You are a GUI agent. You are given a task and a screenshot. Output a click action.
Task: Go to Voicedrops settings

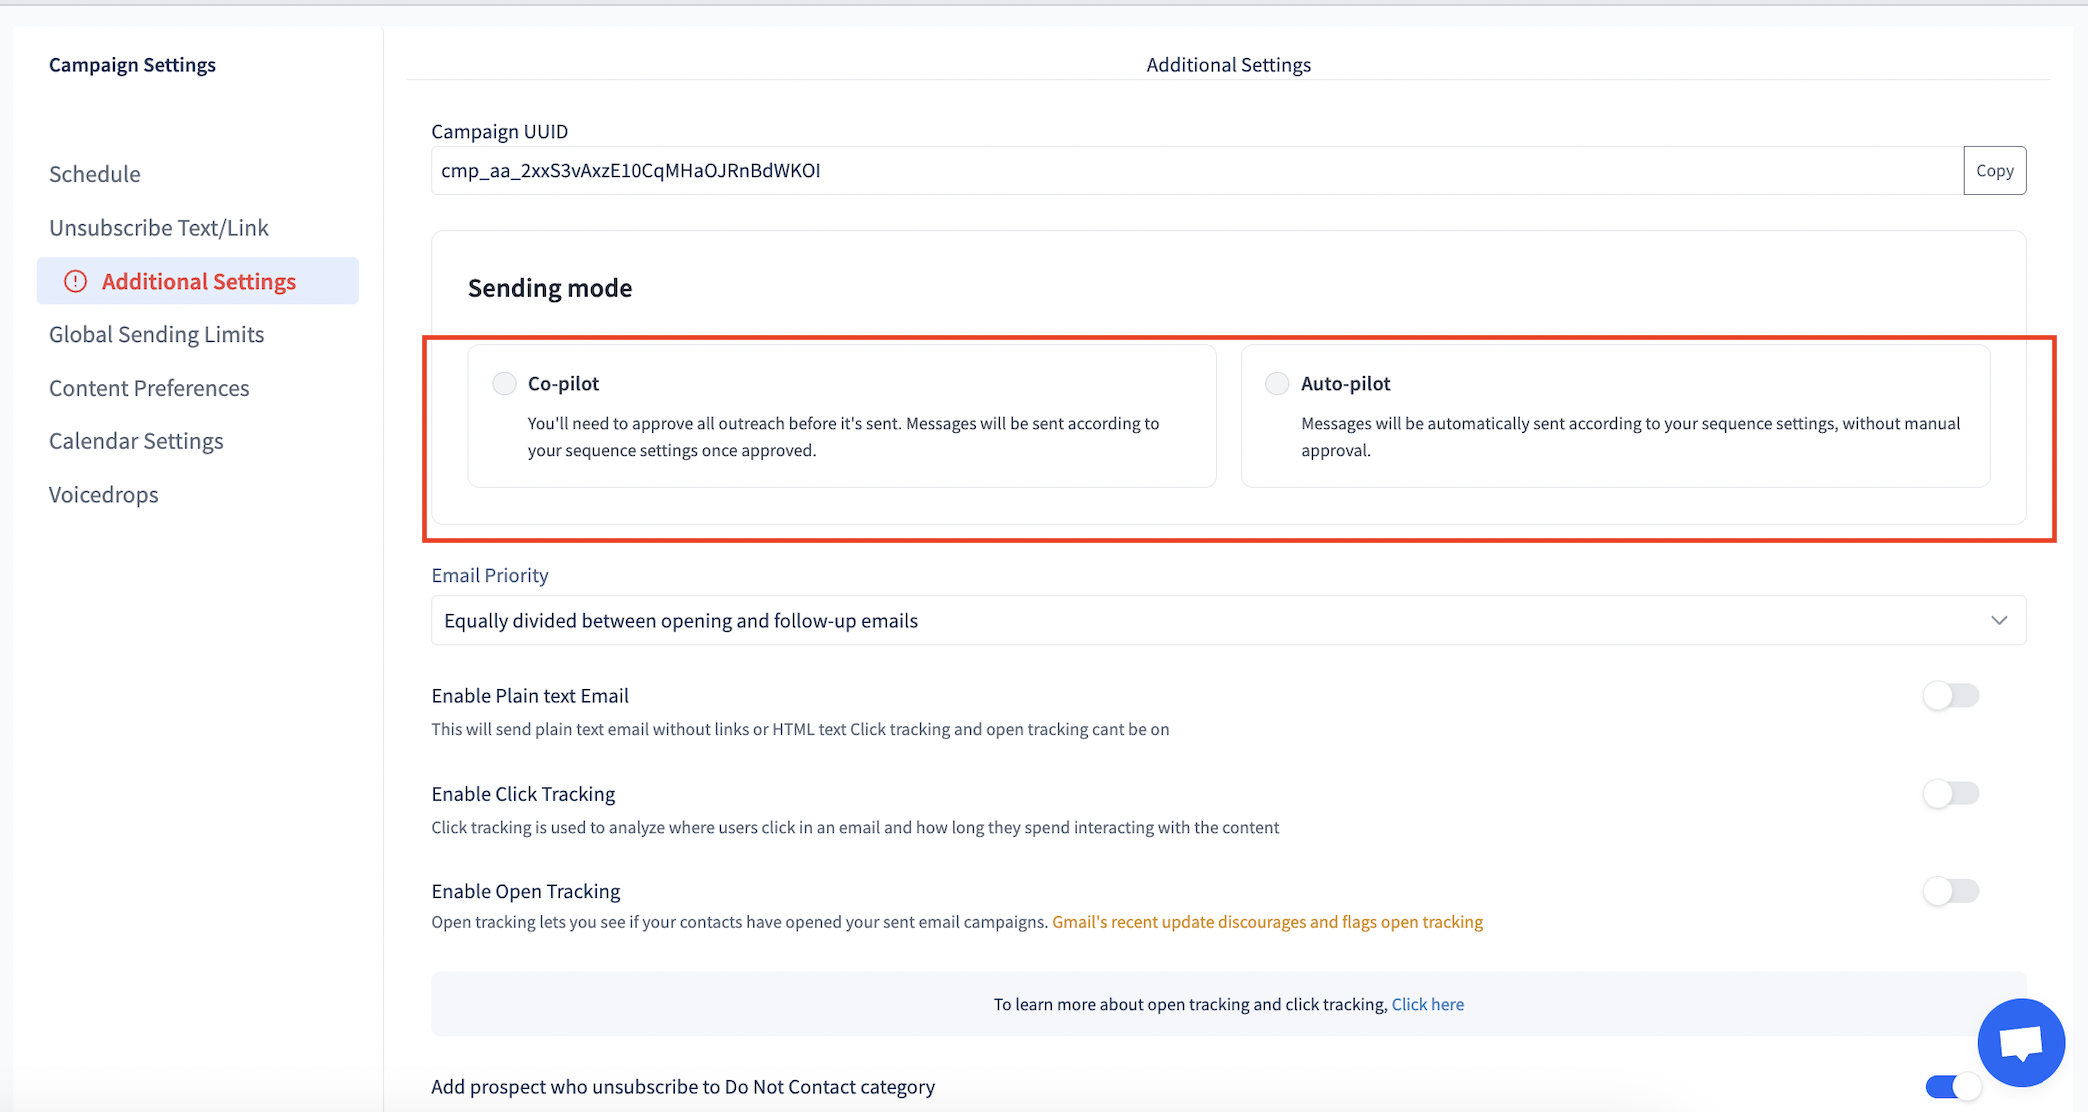click(104, 495)
